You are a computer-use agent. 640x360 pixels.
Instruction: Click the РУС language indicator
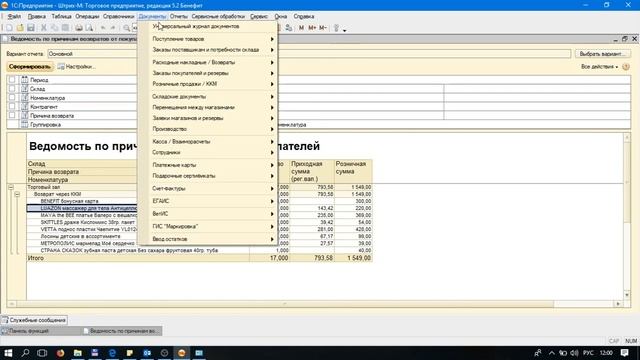tap(588, 353)
